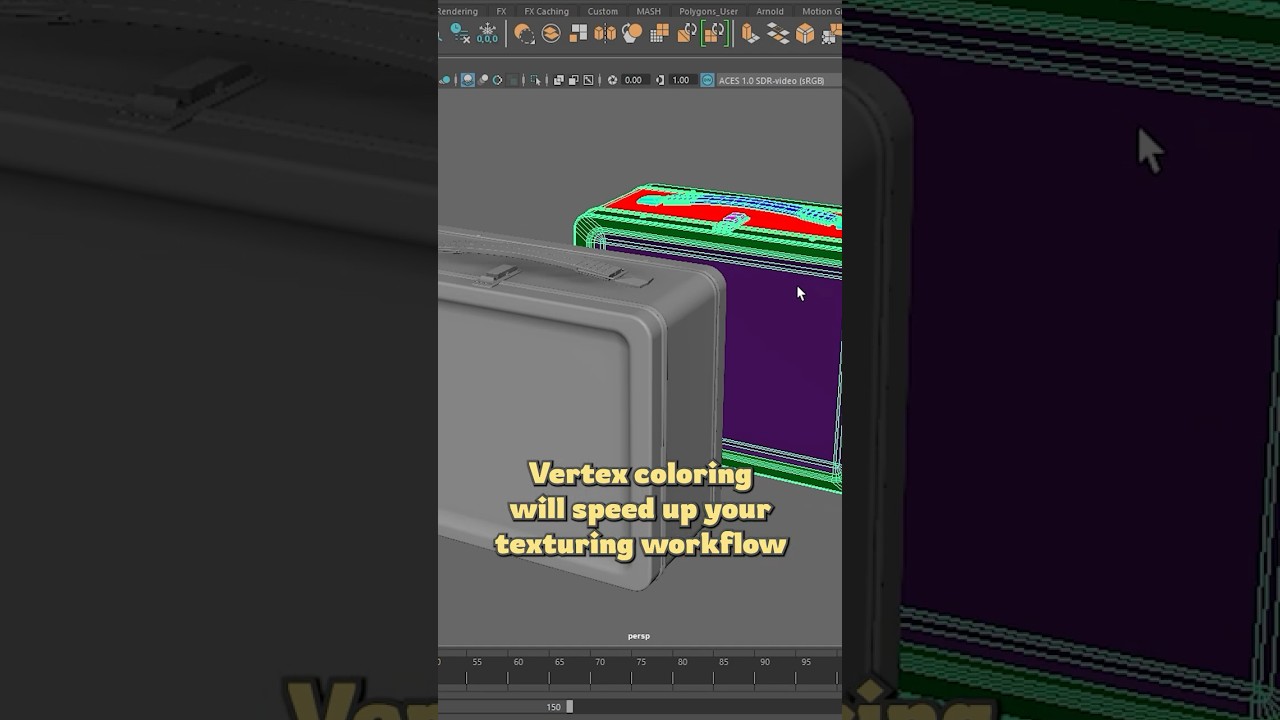1280x720 pixels.
Task: Click frame 65 on the time slider
Action: pyautogui.click(x=559, y=662)
